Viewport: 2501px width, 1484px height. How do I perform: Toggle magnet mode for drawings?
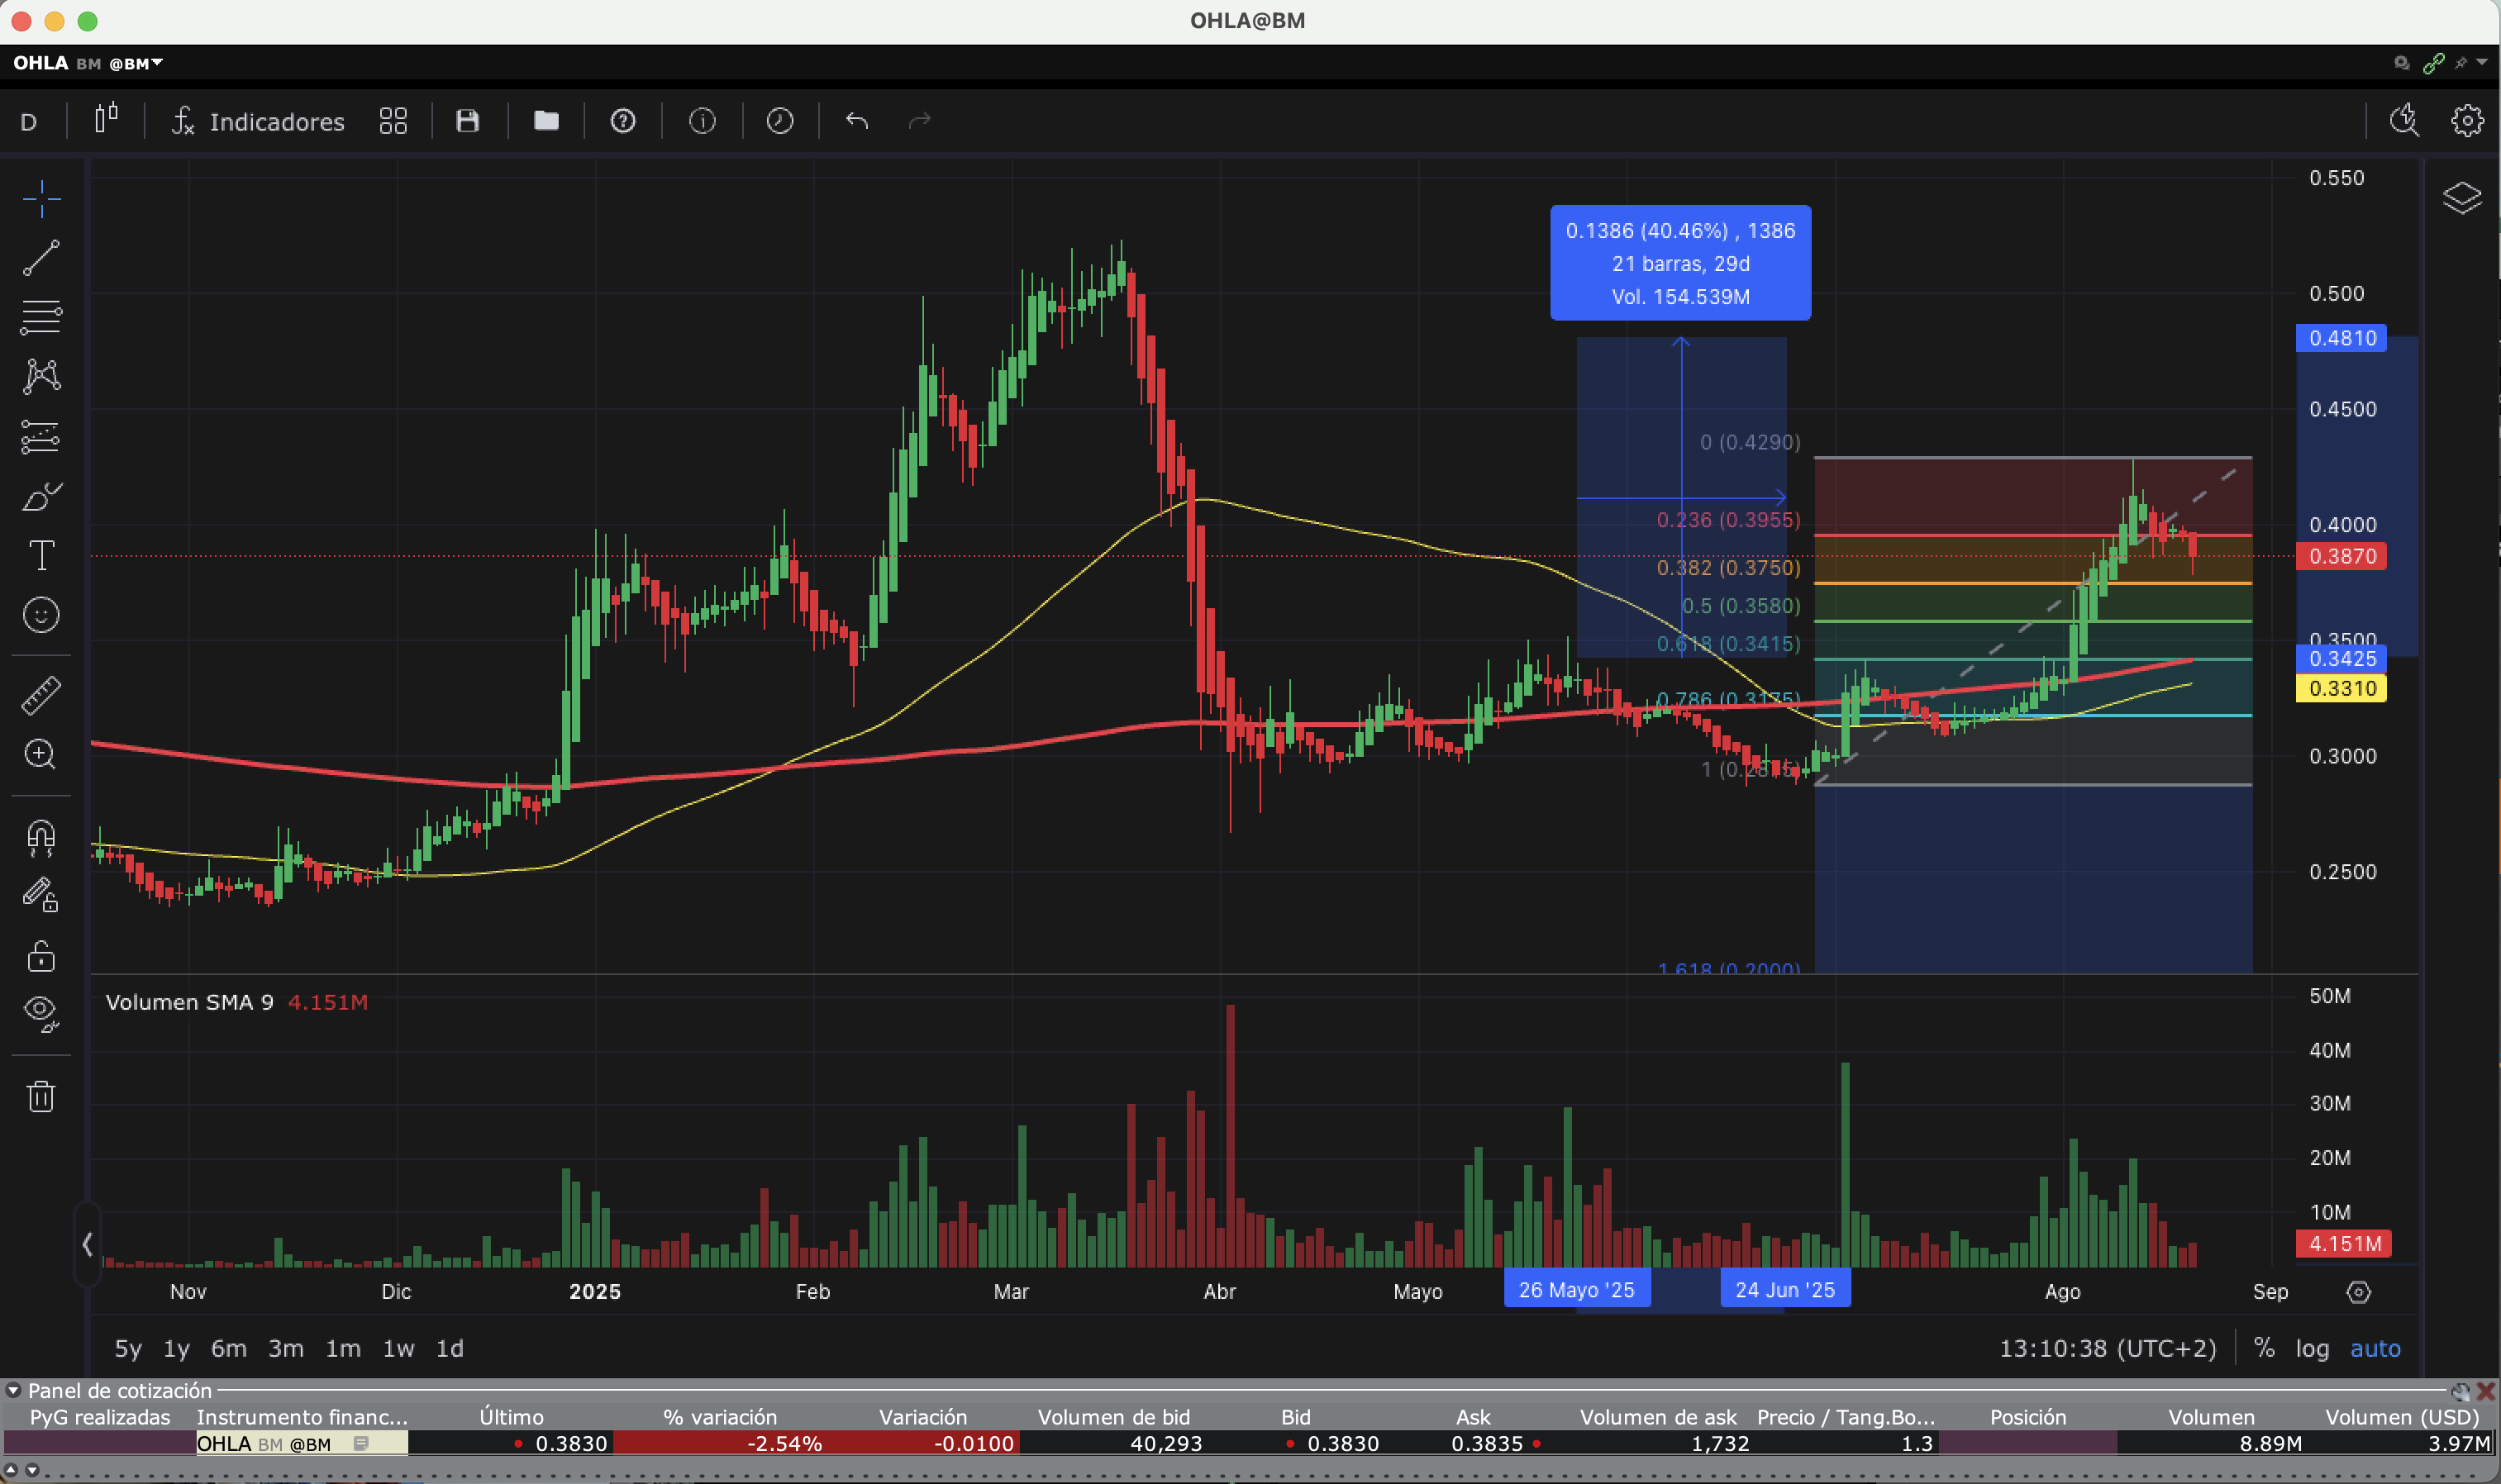tap(41, 837)
